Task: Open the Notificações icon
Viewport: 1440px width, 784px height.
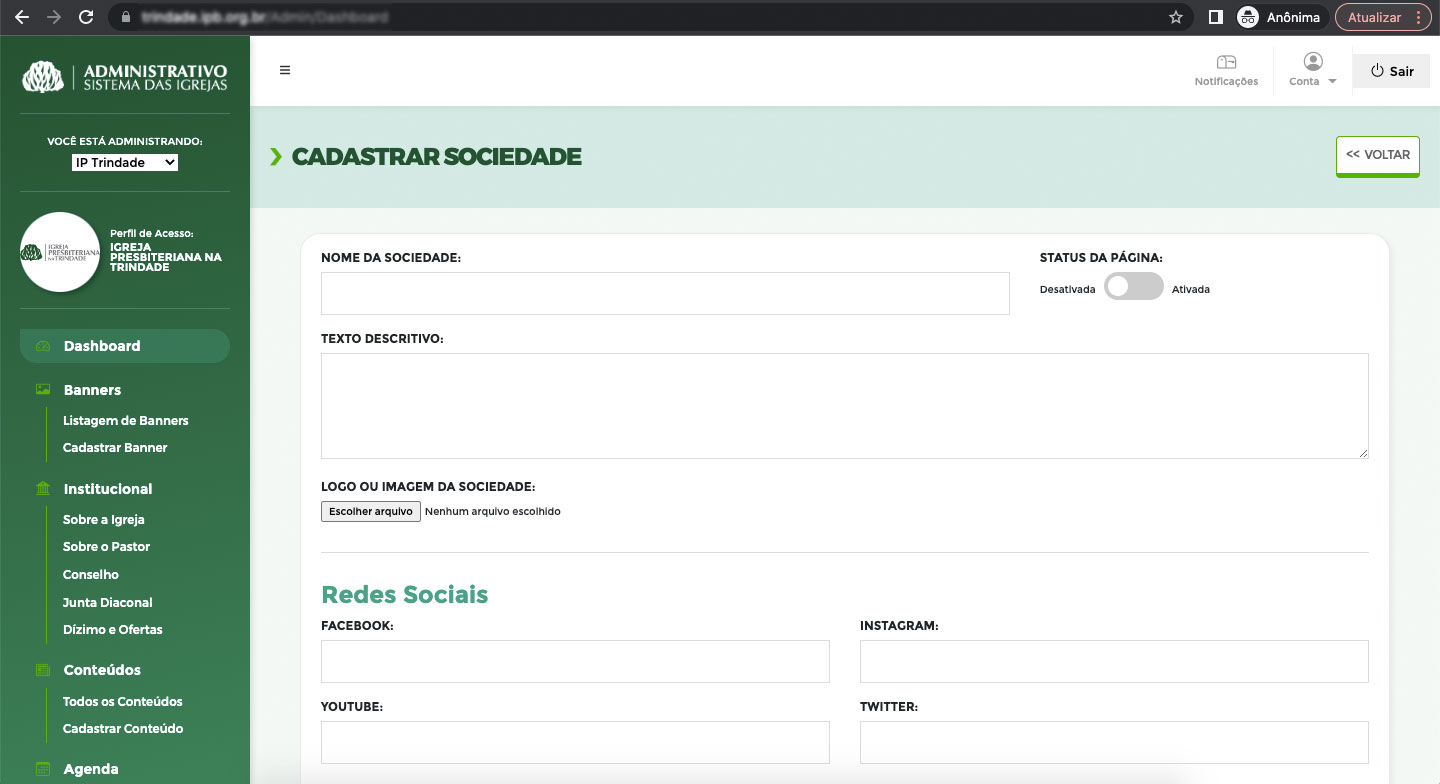Action: (x=1226, y=62)
